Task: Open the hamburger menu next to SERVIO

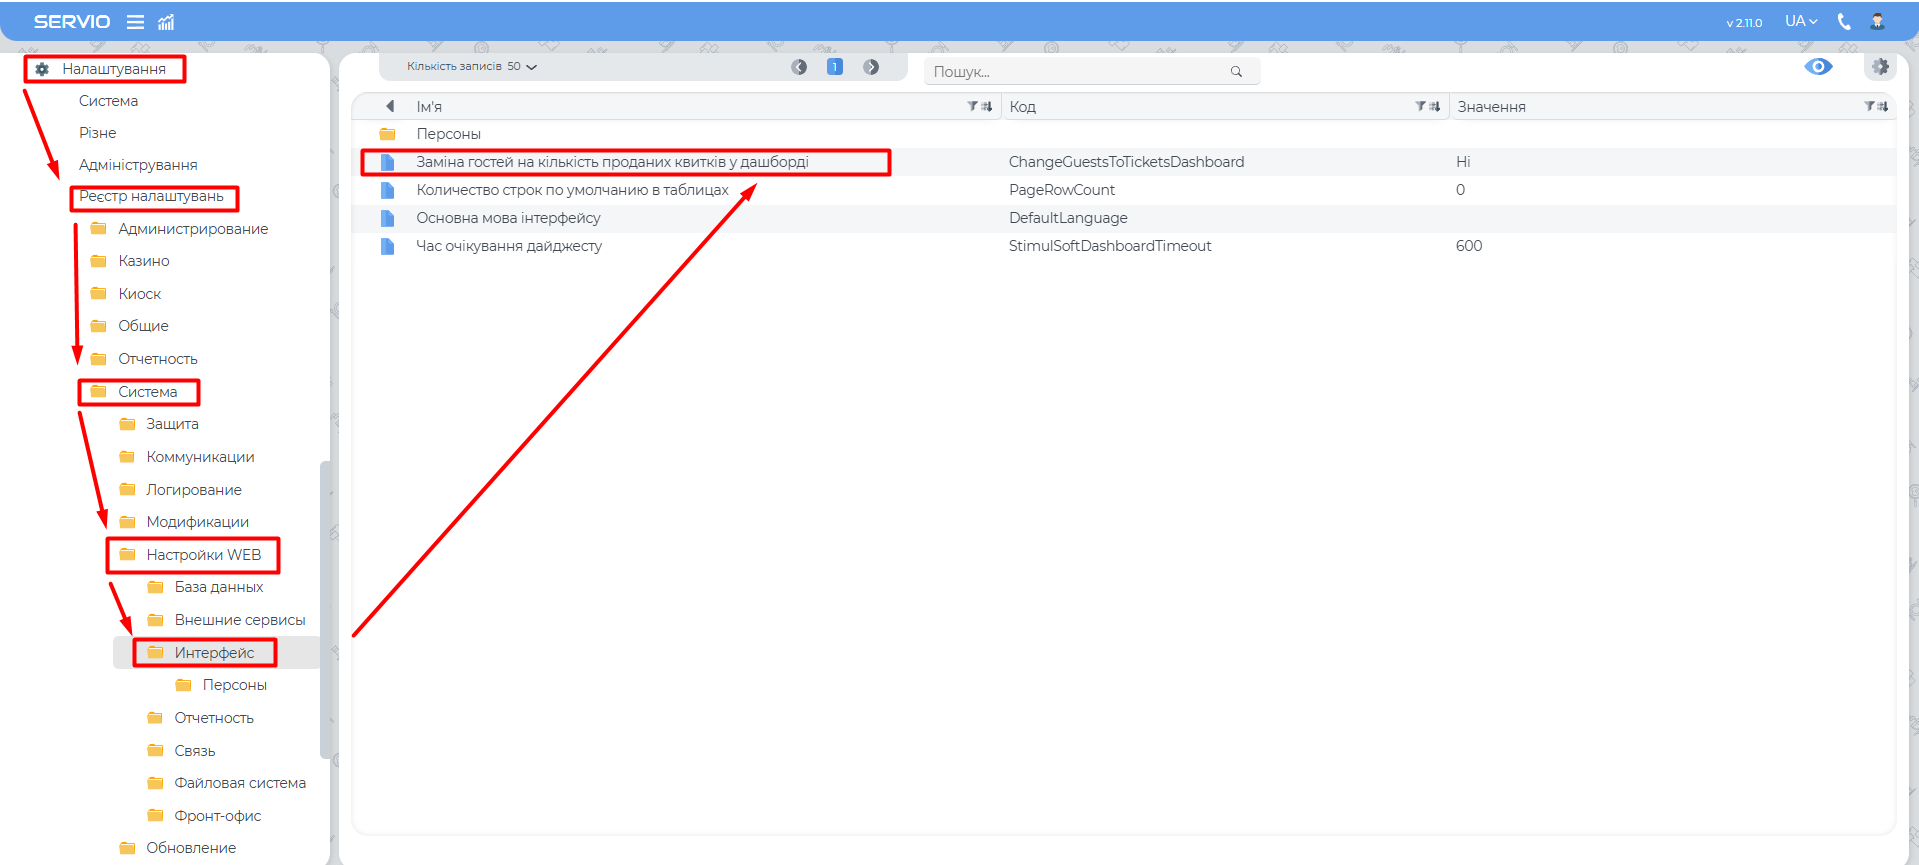Action: (135, 22)
